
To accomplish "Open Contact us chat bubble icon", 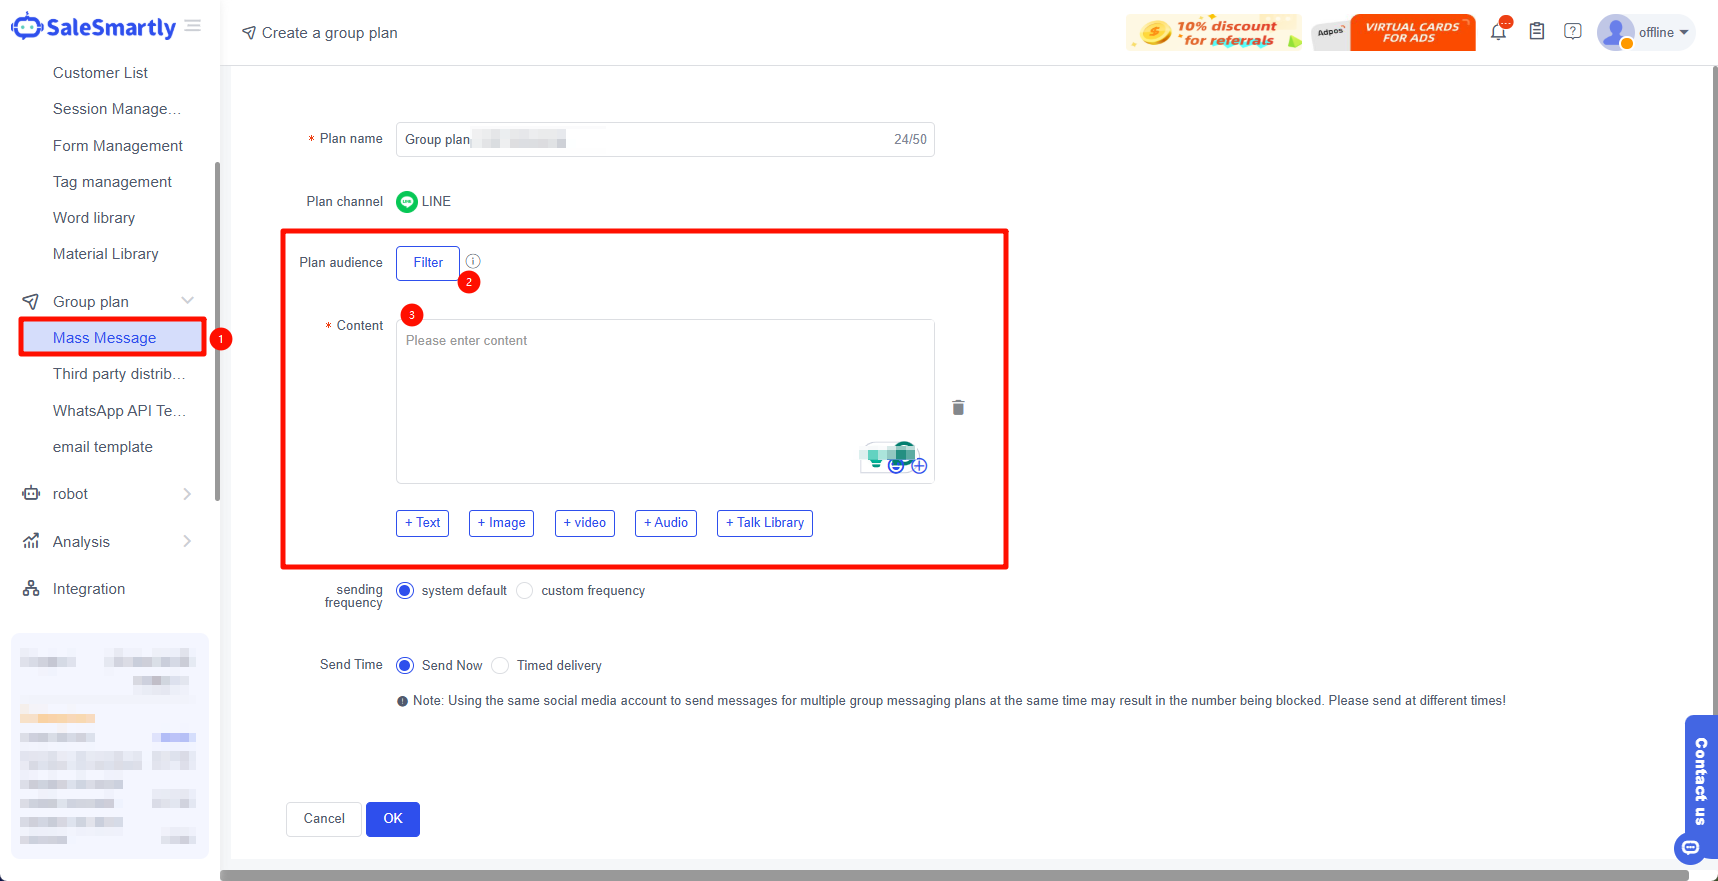I will [1690, 847].
